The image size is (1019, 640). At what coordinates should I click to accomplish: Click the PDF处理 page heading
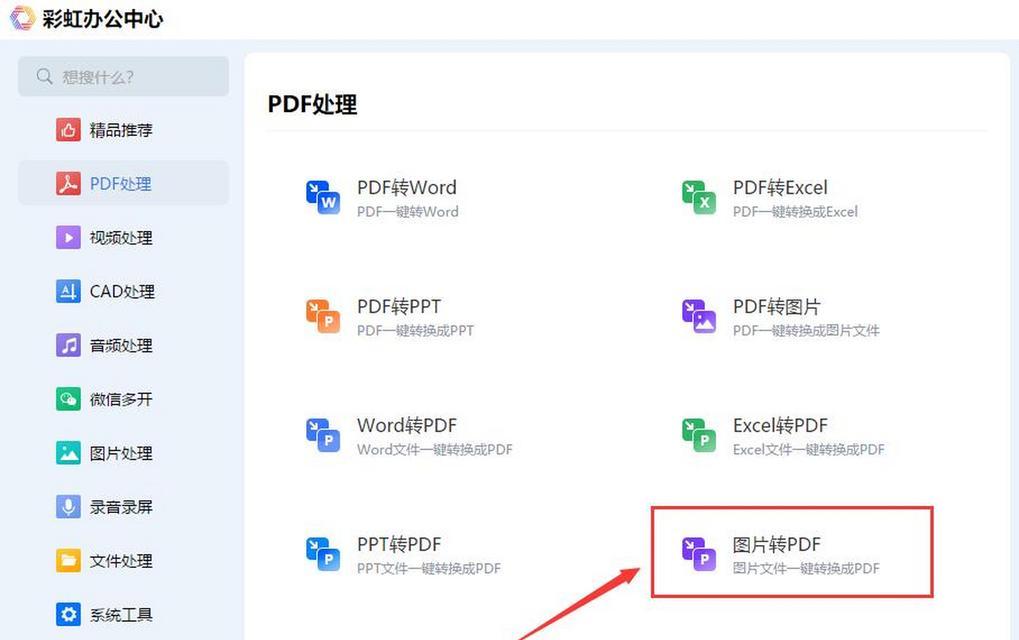313,104
